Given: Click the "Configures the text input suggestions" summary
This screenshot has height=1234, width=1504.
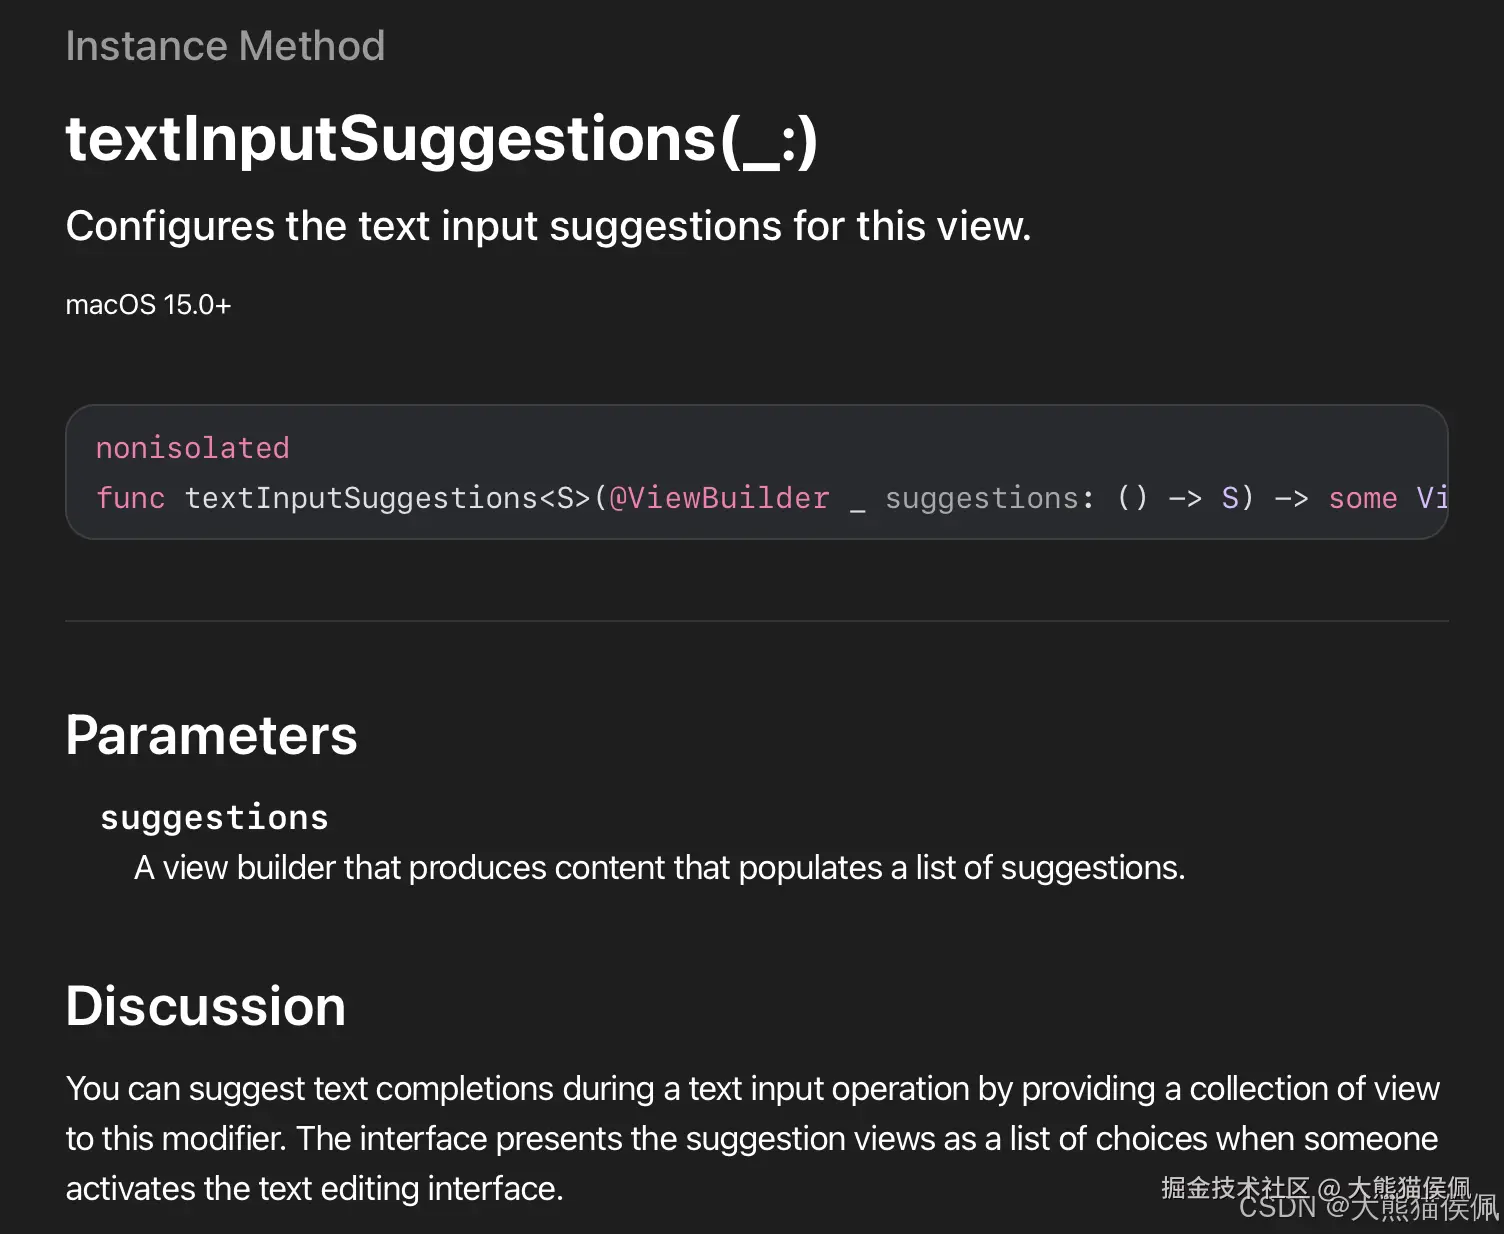Looking at the screenshot, I should (x=548, y=226).
